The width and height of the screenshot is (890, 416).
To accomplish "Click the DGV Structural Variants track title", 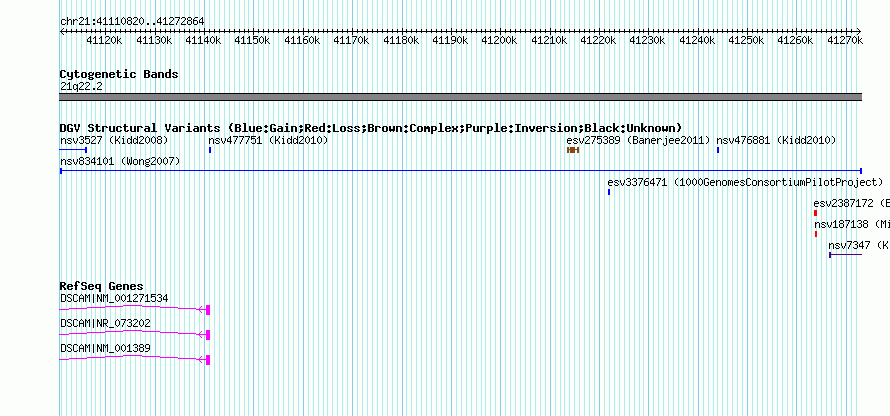I will [371, 128].
